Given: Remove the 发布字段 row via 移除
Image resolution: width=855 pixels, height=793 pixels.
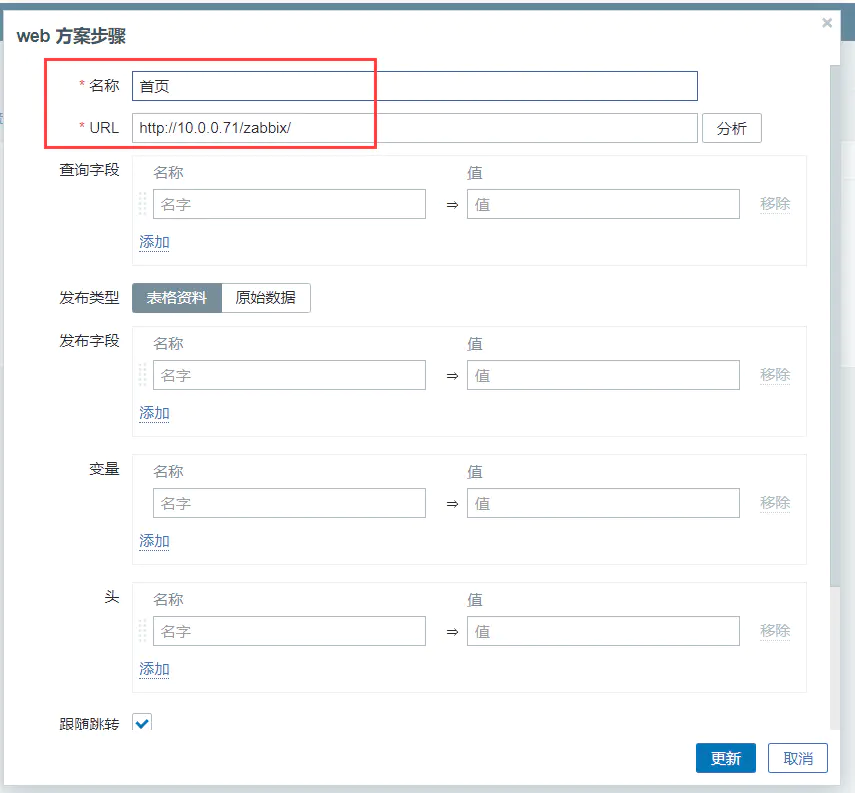Looking at the screenshot, I should pos(775,375).
